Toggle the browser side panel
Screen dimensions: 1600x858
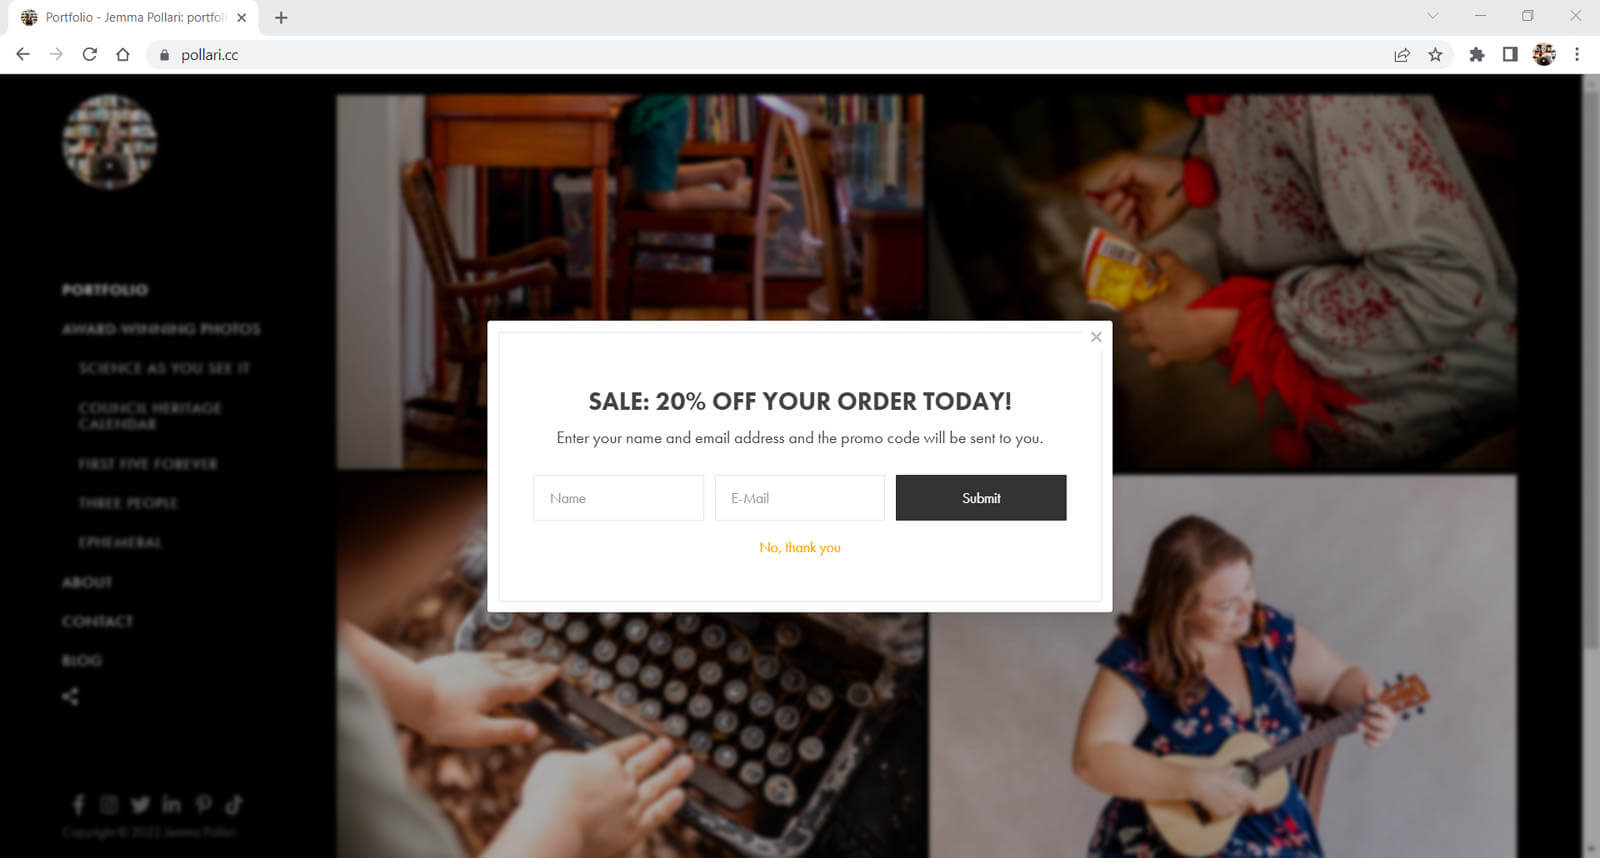(x=1510, y=55)
